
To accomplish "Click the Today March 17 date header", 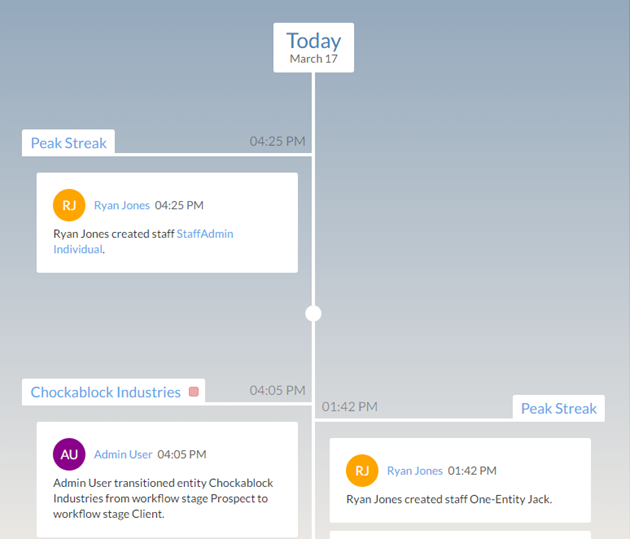I will coord(313,47).
